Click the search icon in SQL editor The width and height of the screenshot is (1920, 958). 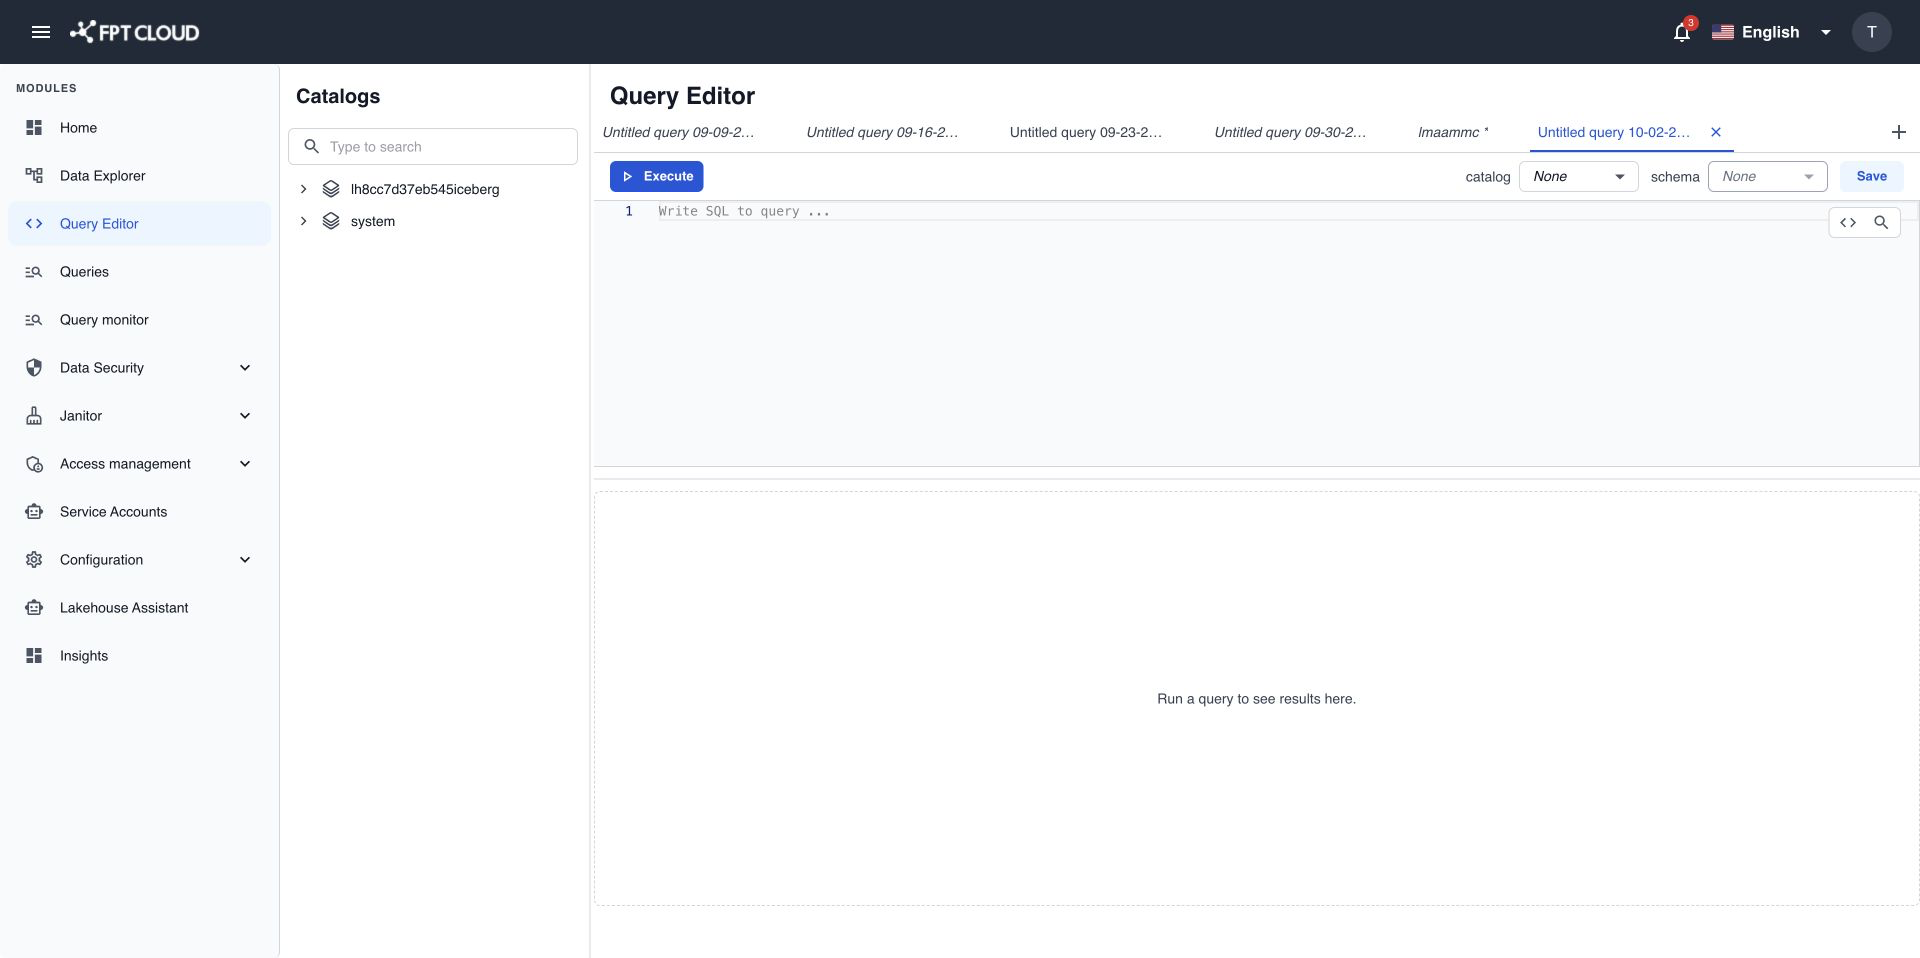click(1881, 223)
